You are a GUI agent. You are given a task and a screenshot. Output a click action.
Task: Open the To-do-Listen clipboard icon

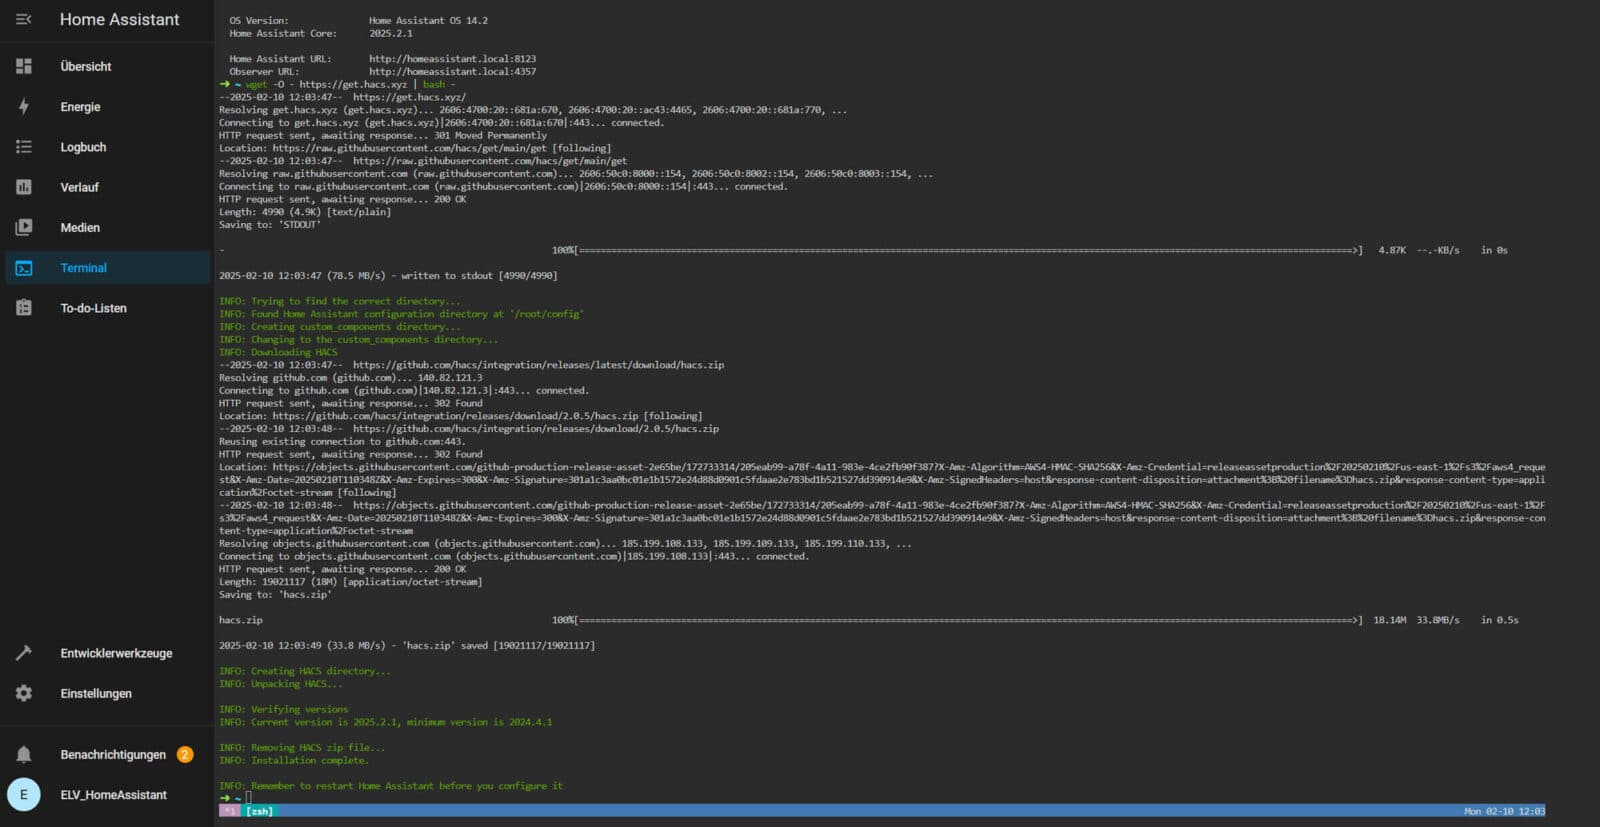[24, 308]
